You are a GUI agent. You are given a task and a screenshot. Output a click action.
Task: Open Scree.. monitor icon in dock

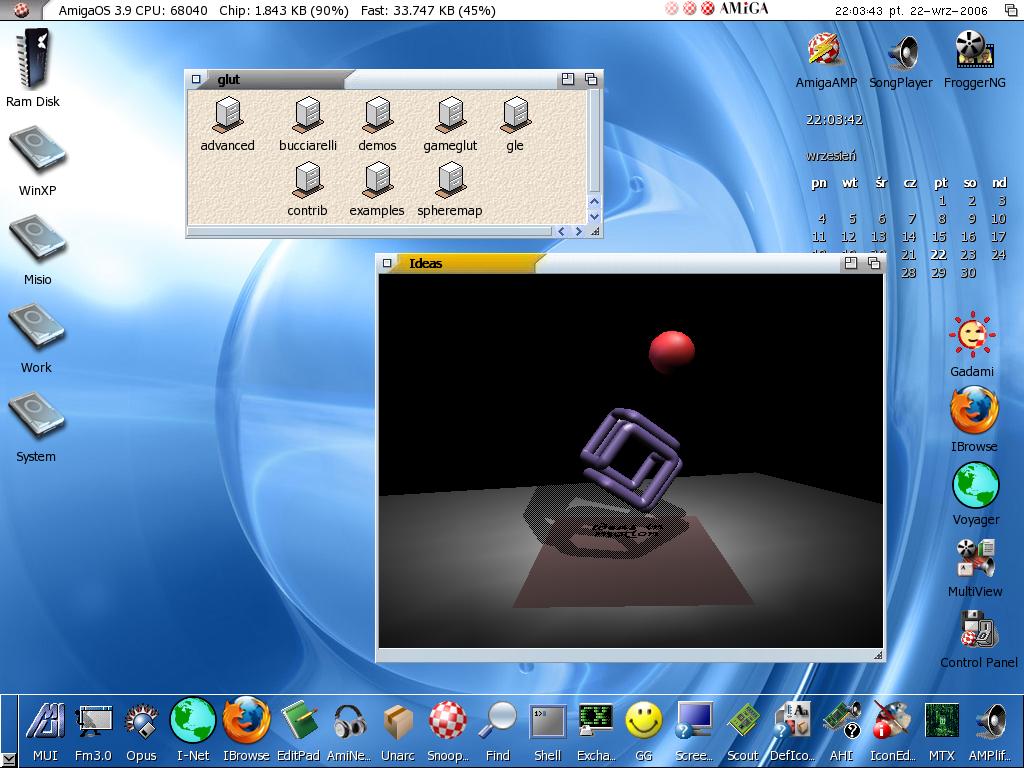[694, 722]
